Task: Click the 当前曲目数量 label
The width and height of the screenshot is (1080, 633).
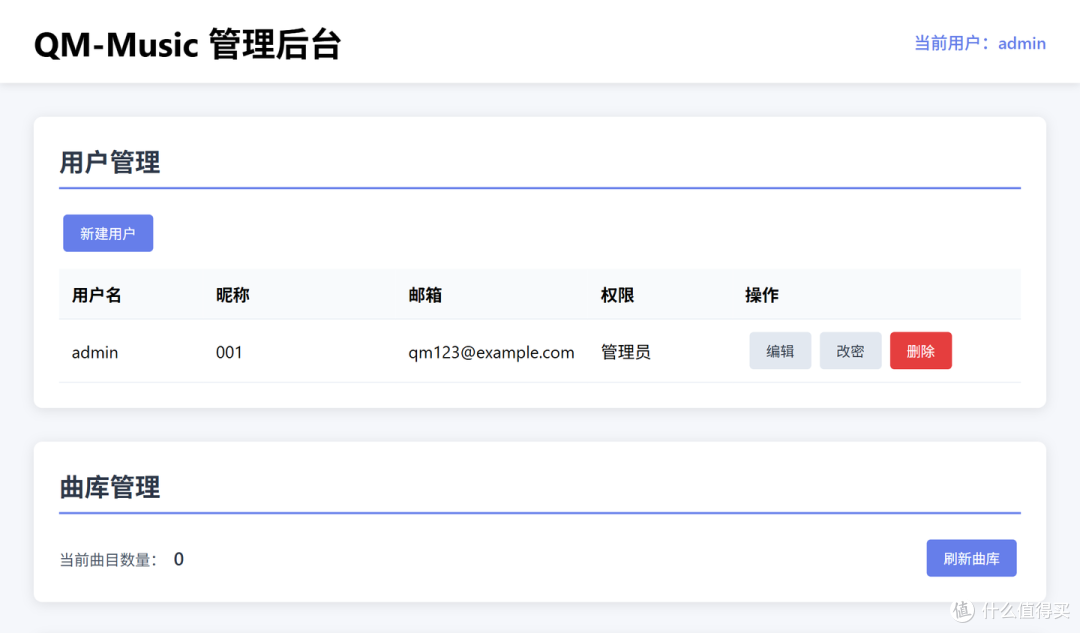Action: click(x=108, y=560)
